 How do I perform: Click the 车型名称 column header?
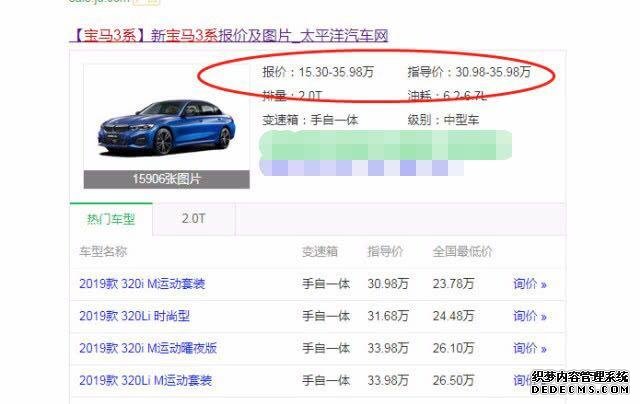click(103, 251)
